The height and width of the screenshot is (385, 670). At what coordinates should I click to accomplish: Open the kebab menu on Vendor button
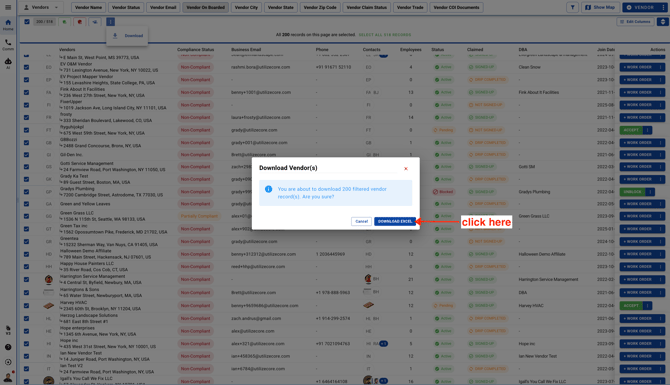(663, 7)
